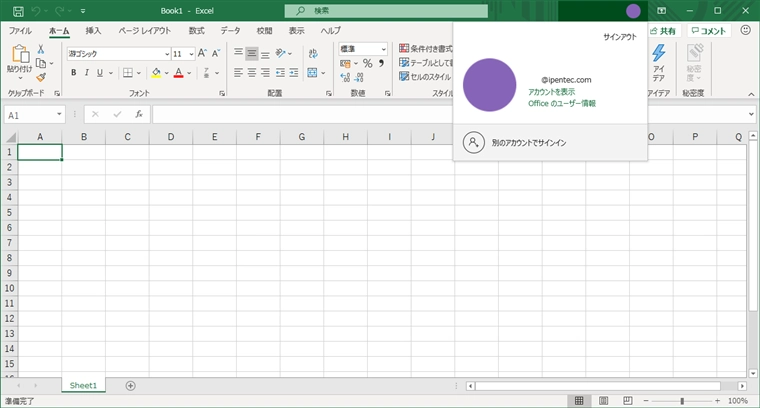The image size is (760, 408).
Task: Open the font size dropdown
Action: tap(191, 54)
